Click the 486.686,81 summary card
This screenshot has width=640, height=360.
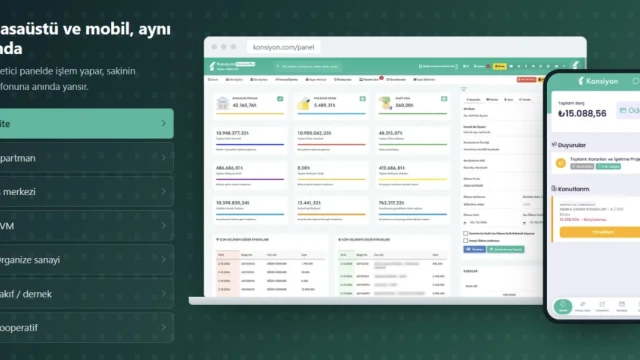(250, 176)
